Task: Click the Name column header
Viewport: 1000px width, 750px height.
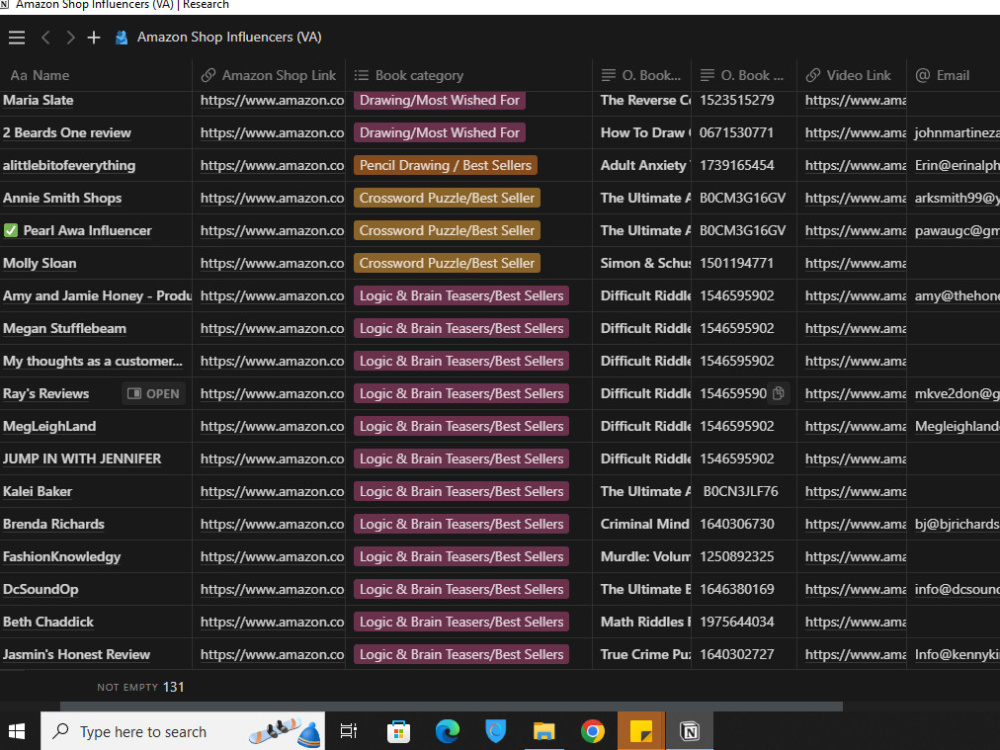Action: pyautogui.click(x=40, y=75)
